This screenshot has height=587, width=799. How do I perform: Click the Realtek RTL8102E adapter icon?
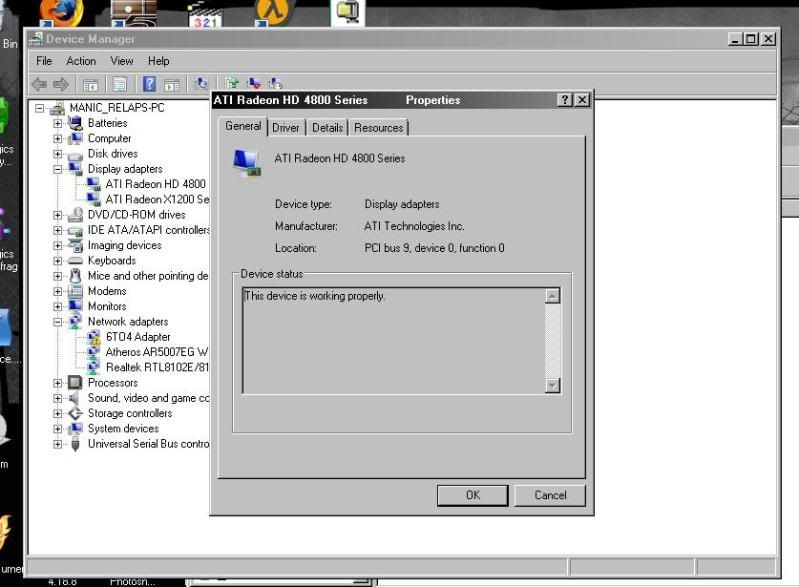coord(94,367)
